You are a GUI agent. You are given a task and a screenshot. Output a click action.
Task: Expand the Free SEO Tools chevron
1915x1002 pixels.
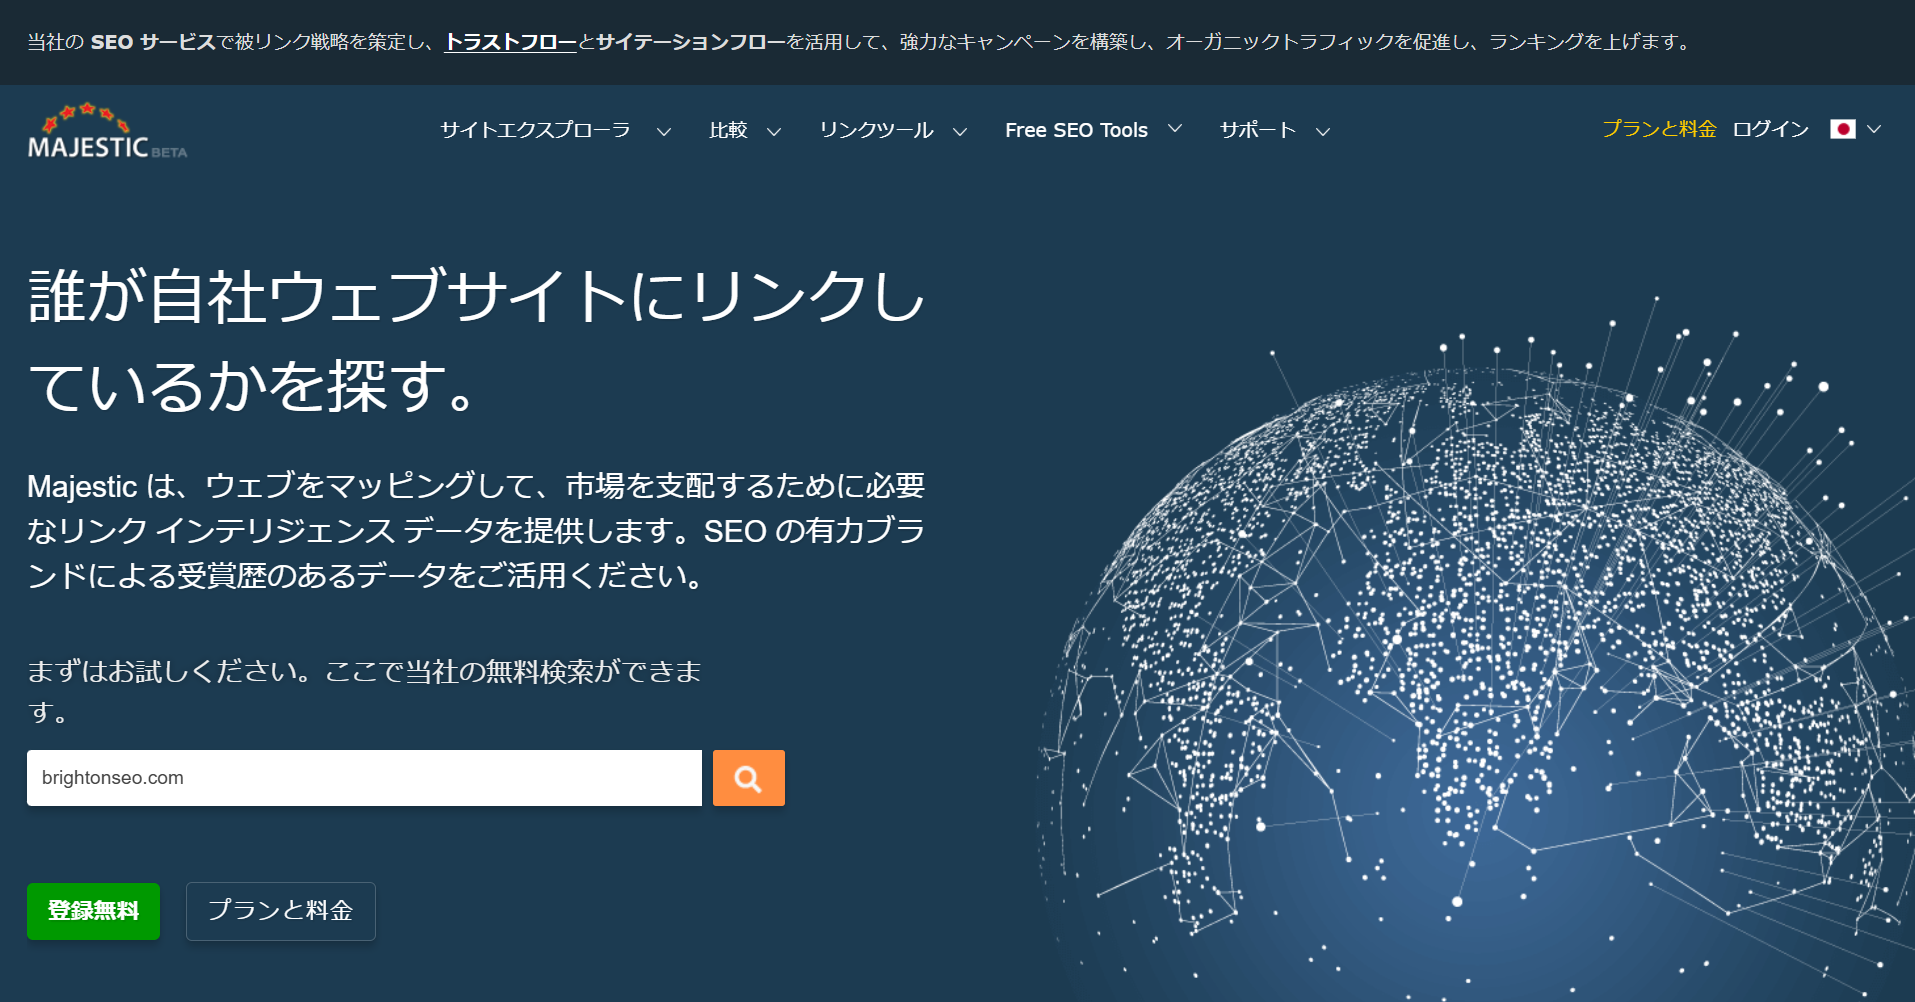coord(1175,129)
